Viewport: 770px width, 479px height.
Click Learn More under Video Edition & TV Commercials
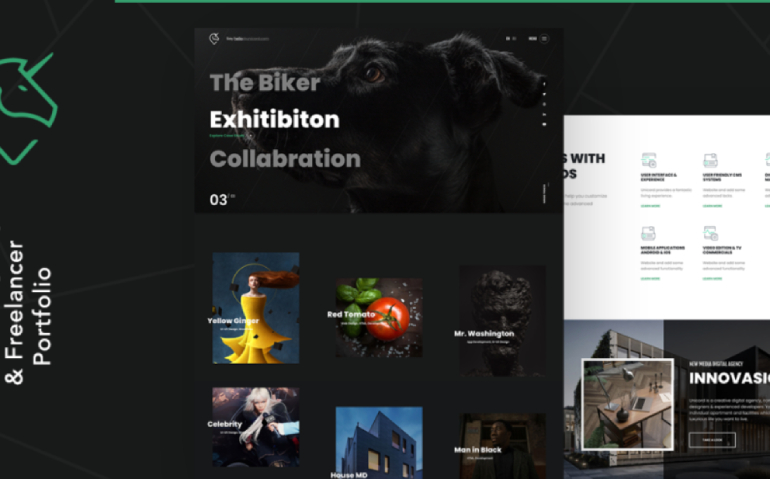712,279
